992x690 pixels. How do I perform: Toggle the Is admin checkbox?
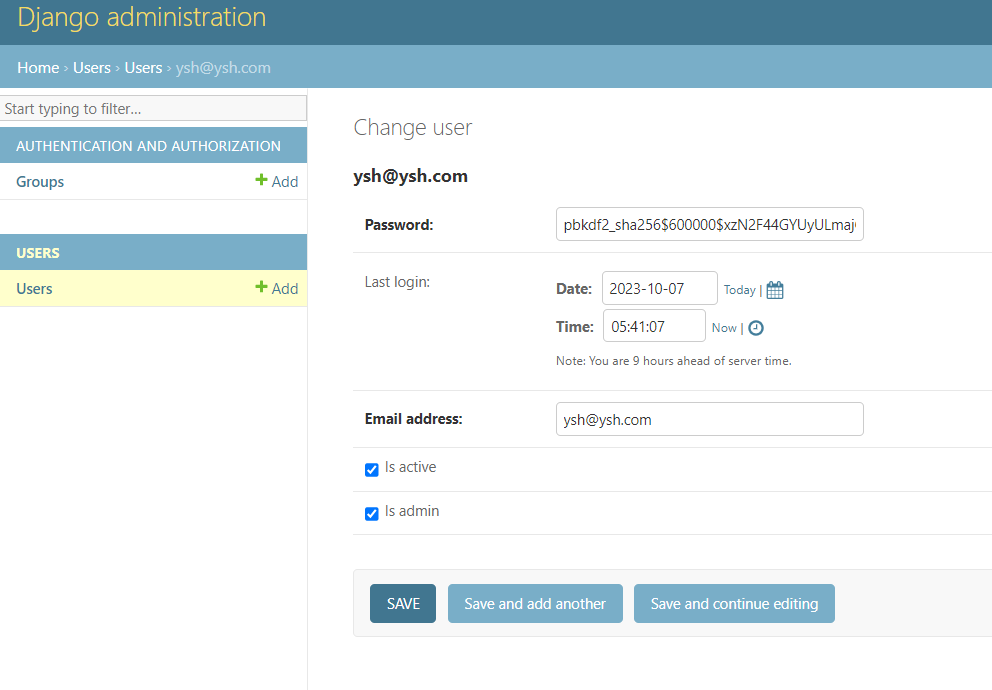371,514
